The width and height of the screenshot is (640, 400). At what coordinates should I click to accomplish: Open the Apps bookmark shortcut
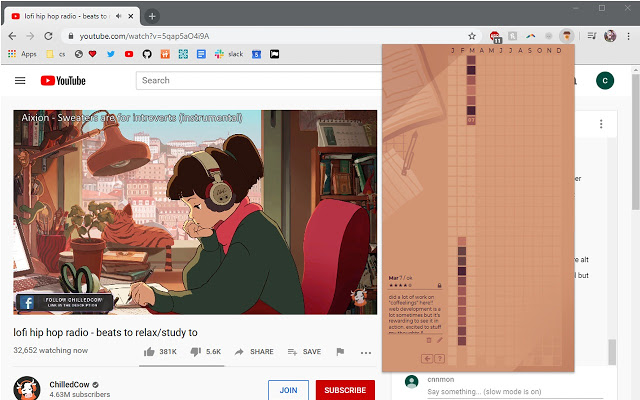[22, 54]
